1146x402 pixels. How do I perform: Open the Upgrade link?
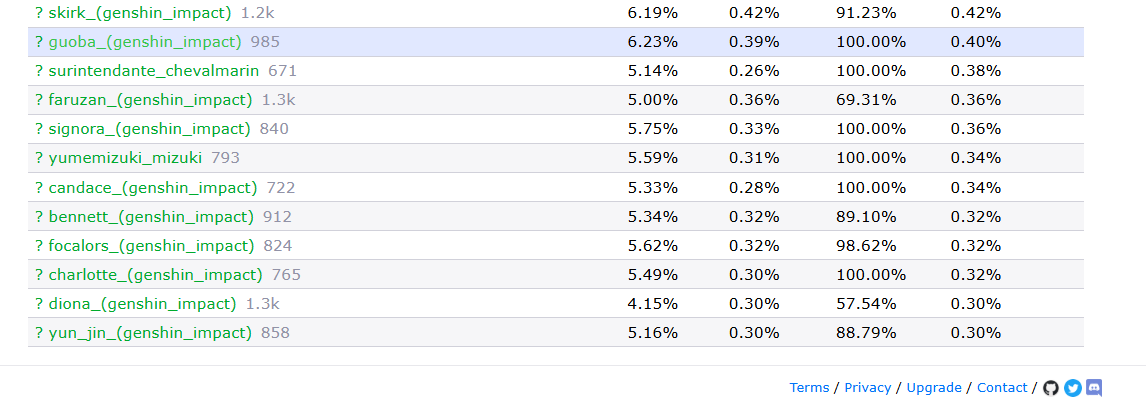(x=934, y=388)
